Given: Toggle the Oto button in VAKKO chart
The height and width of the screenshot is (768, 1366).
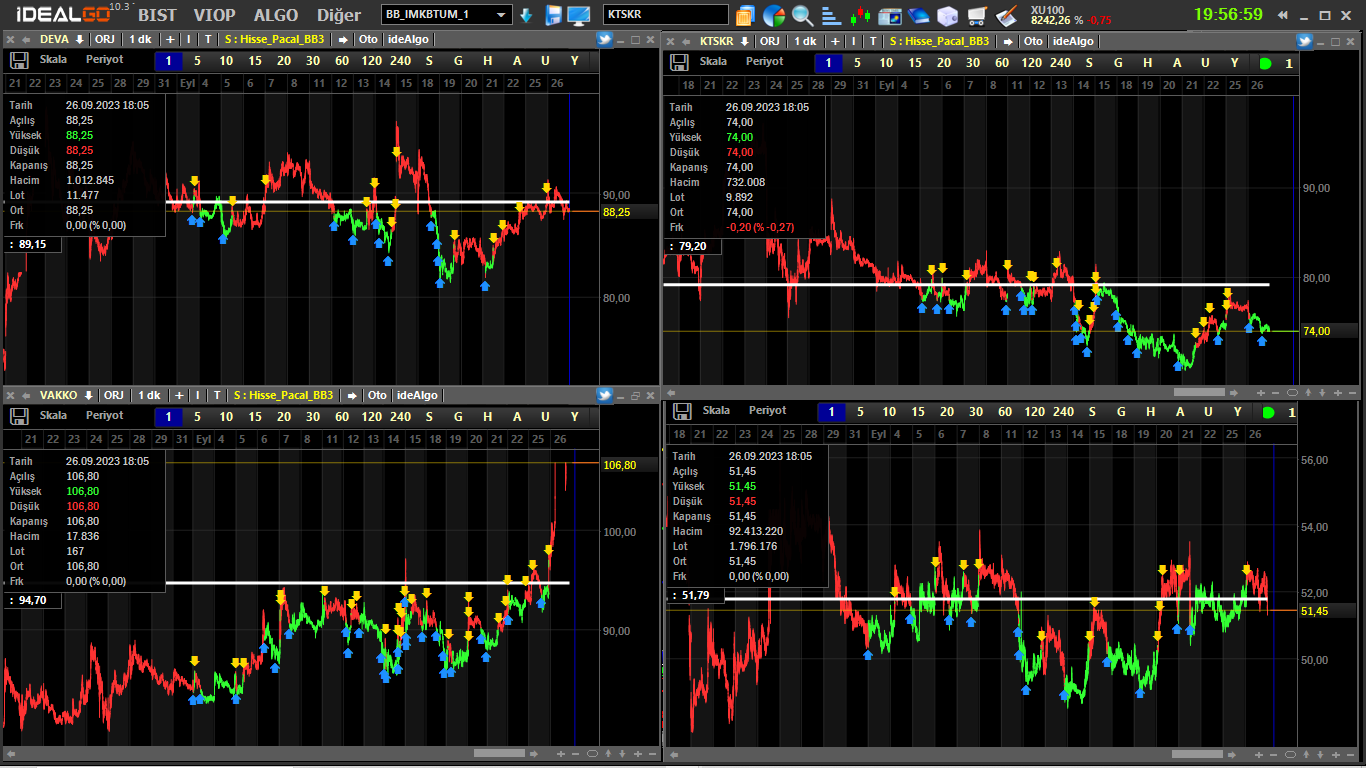Looking at the screenshot, I should click(376, 395).
